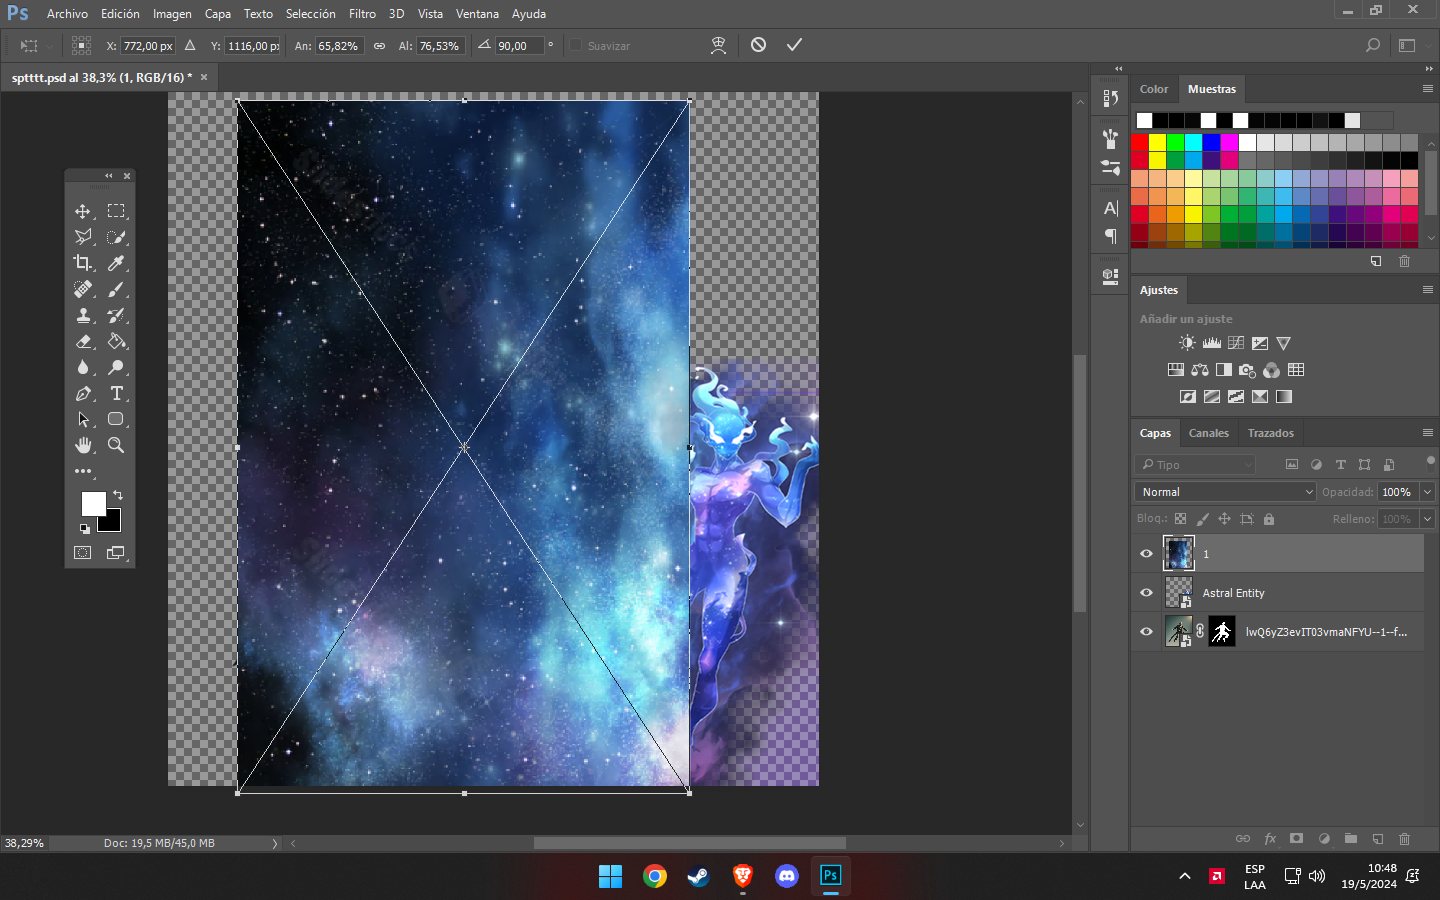Image resolution: width=1440 pixels, height=900 pixels.
Task: Open the Muestras panel options menu
Action: pos(1427,89)
